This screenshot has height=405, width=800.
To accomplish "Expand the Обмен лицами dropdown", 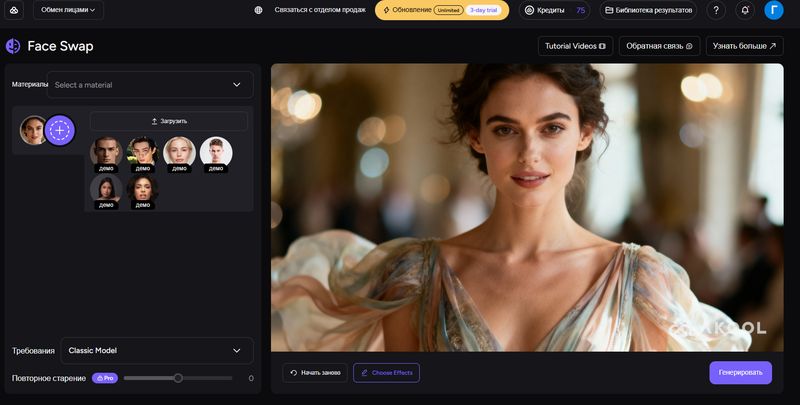I will [x=68, y=10].
